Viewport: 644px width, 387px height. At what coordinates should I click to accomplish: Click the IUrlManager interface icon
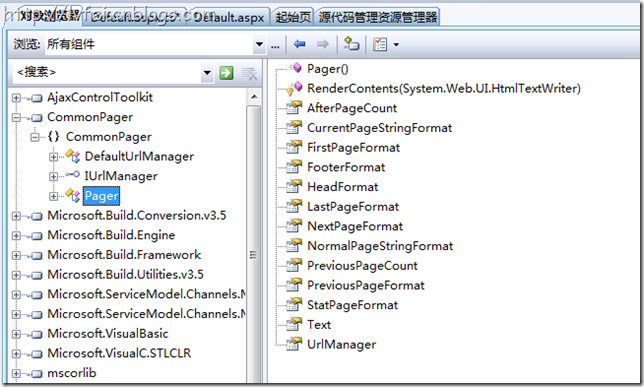73,175
